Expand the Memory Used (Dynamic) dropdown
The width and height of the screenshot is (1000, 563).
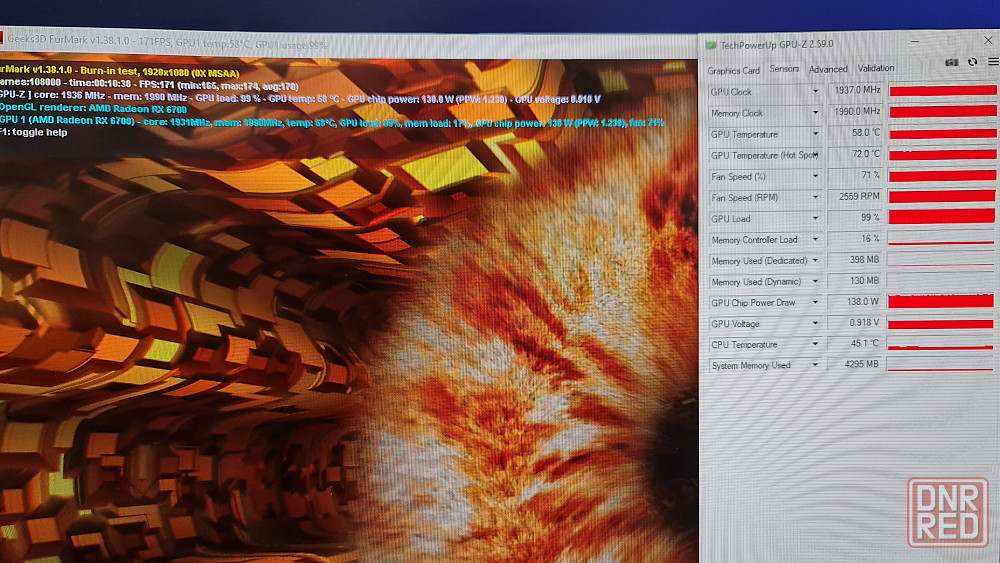(815, 281)
